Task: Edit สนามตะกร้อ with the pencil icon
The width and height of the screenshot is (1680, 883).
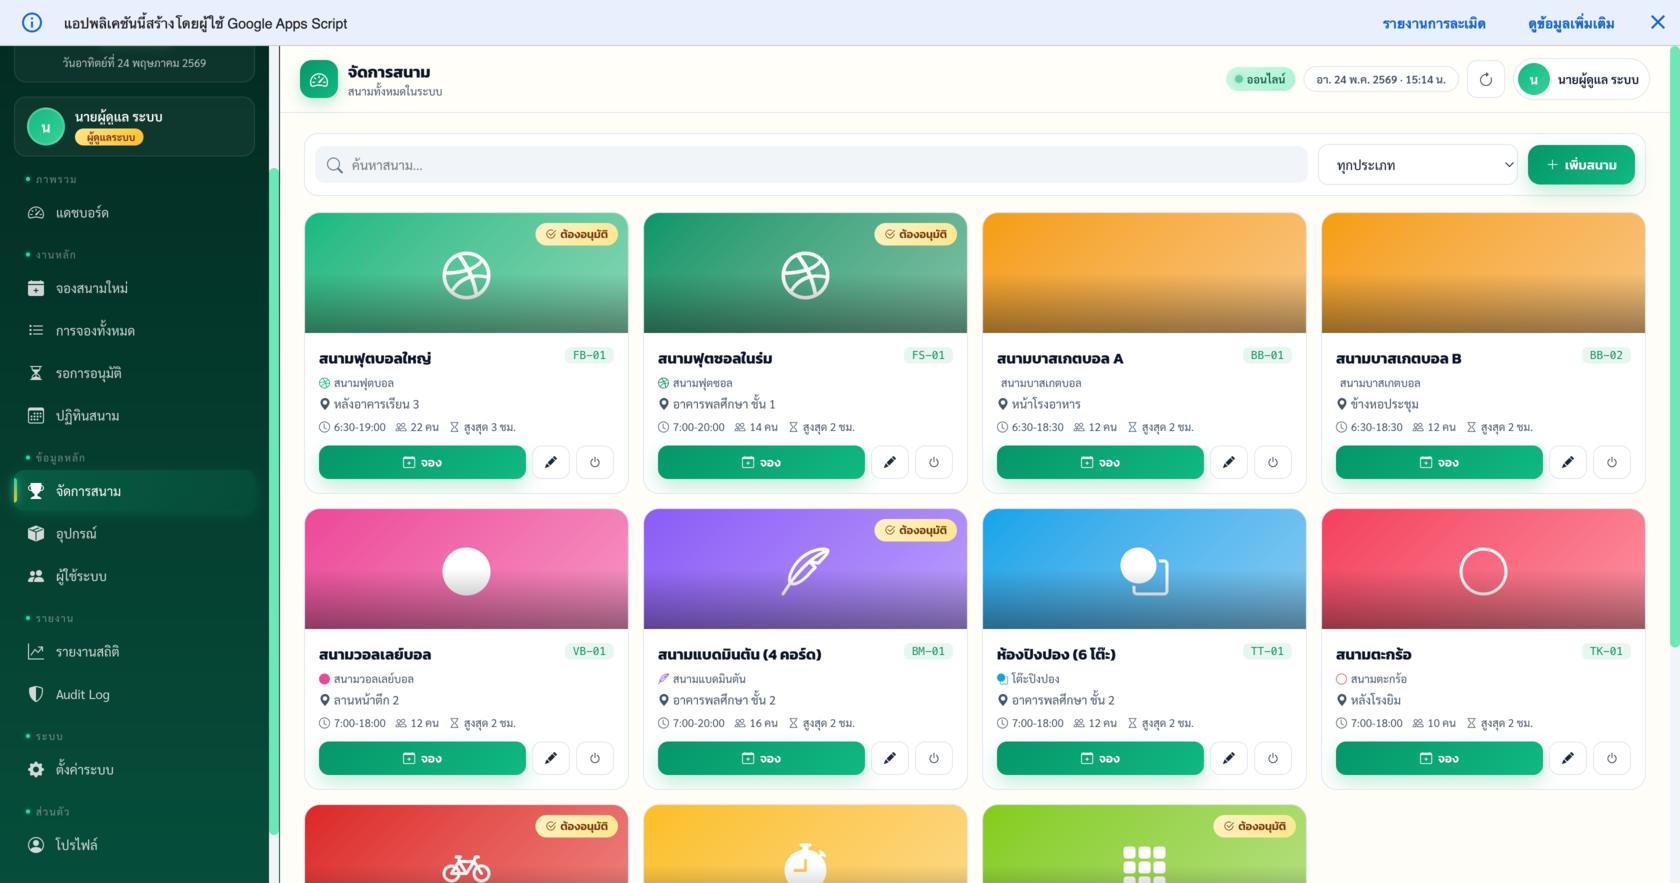Action: [1568, 758]
